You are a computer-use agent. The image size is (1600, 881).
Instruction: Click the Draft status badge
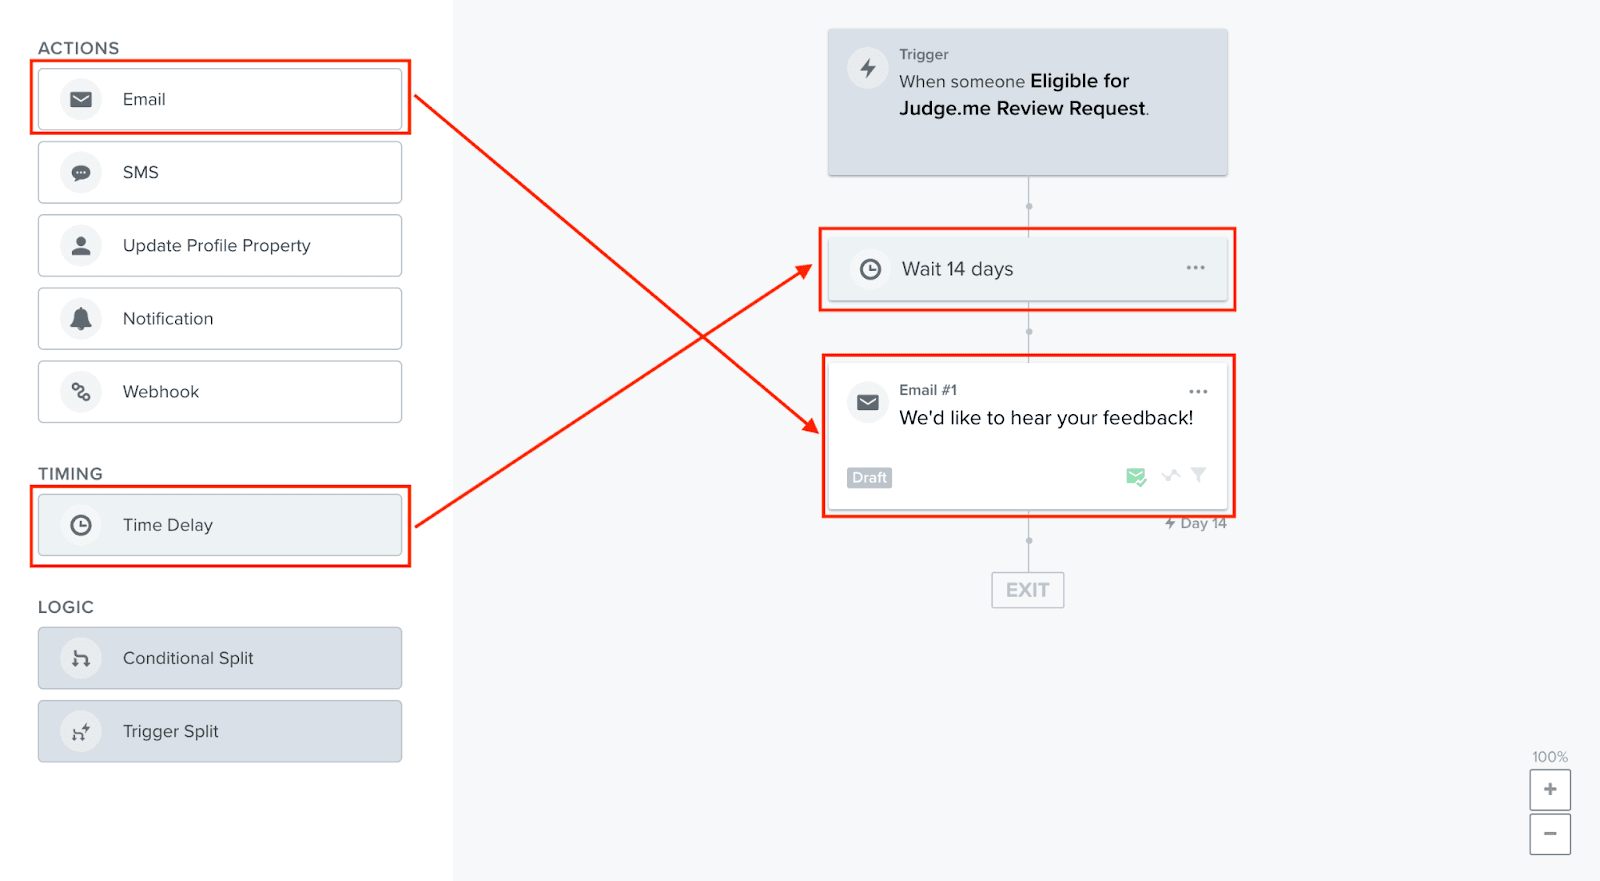click(x=869, y=478)
